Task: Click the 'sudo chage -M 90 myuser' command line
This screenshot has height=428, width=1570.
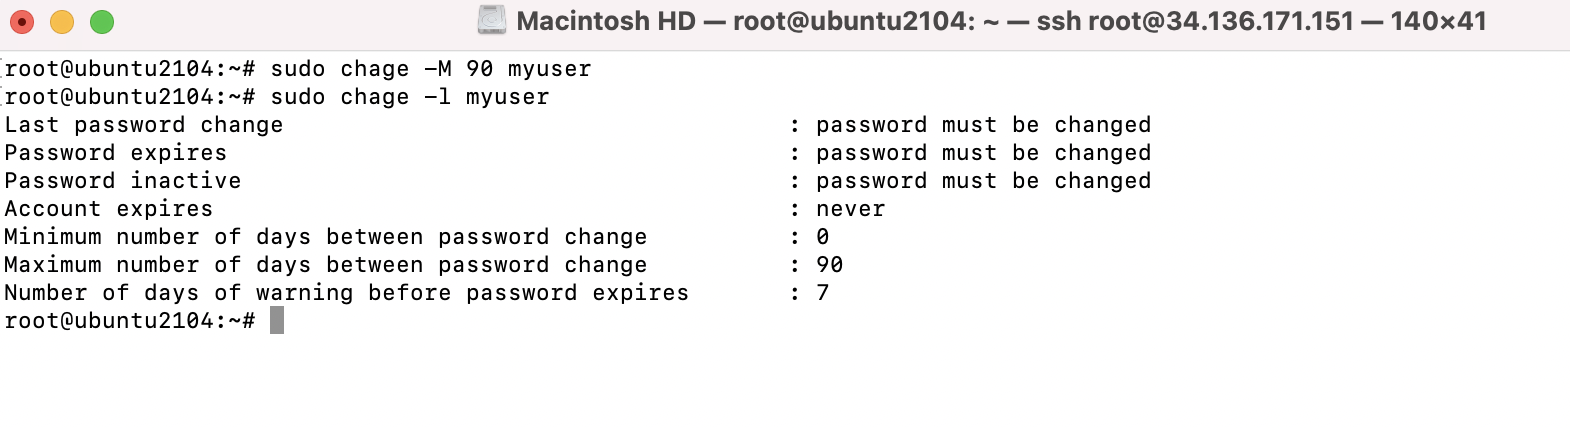Action: tap(431, 69)
